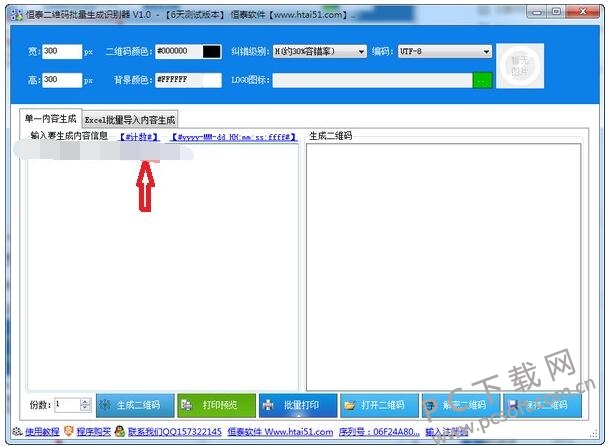Click the 生成二维码 generate button

coord(135,406)
